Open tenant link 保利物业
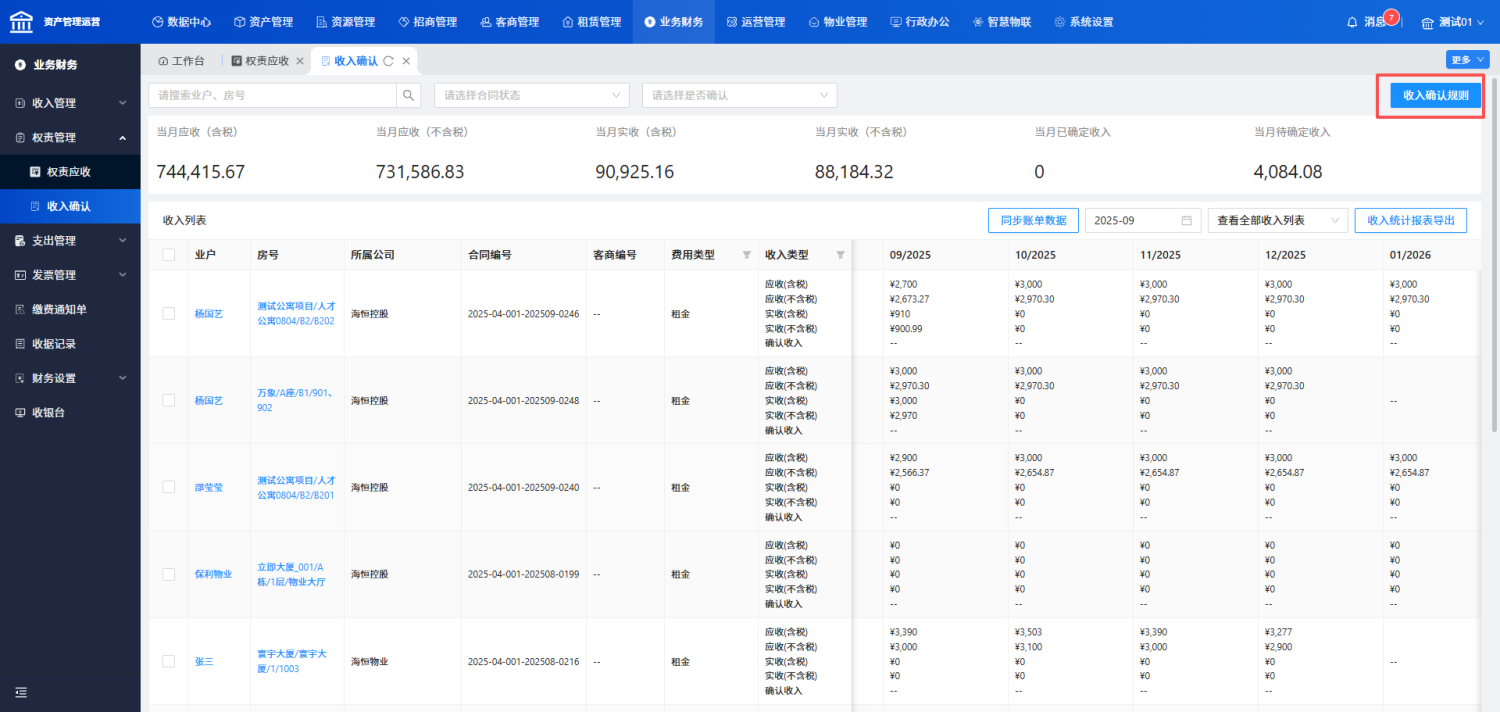The height and width of the screenshot is (712, 1500). click(x=213, y=574)
